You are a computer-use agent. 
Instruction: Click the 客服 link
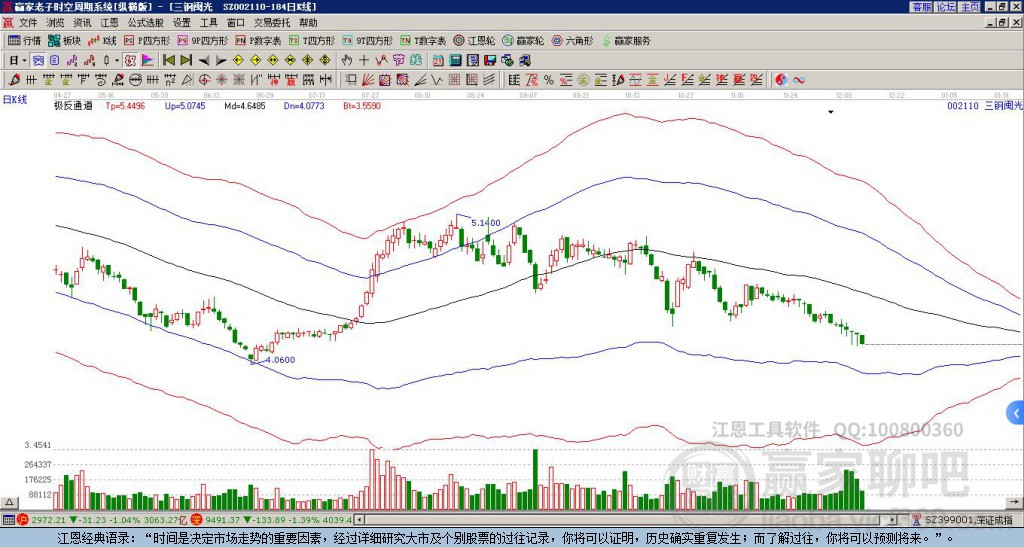(921, 7)
